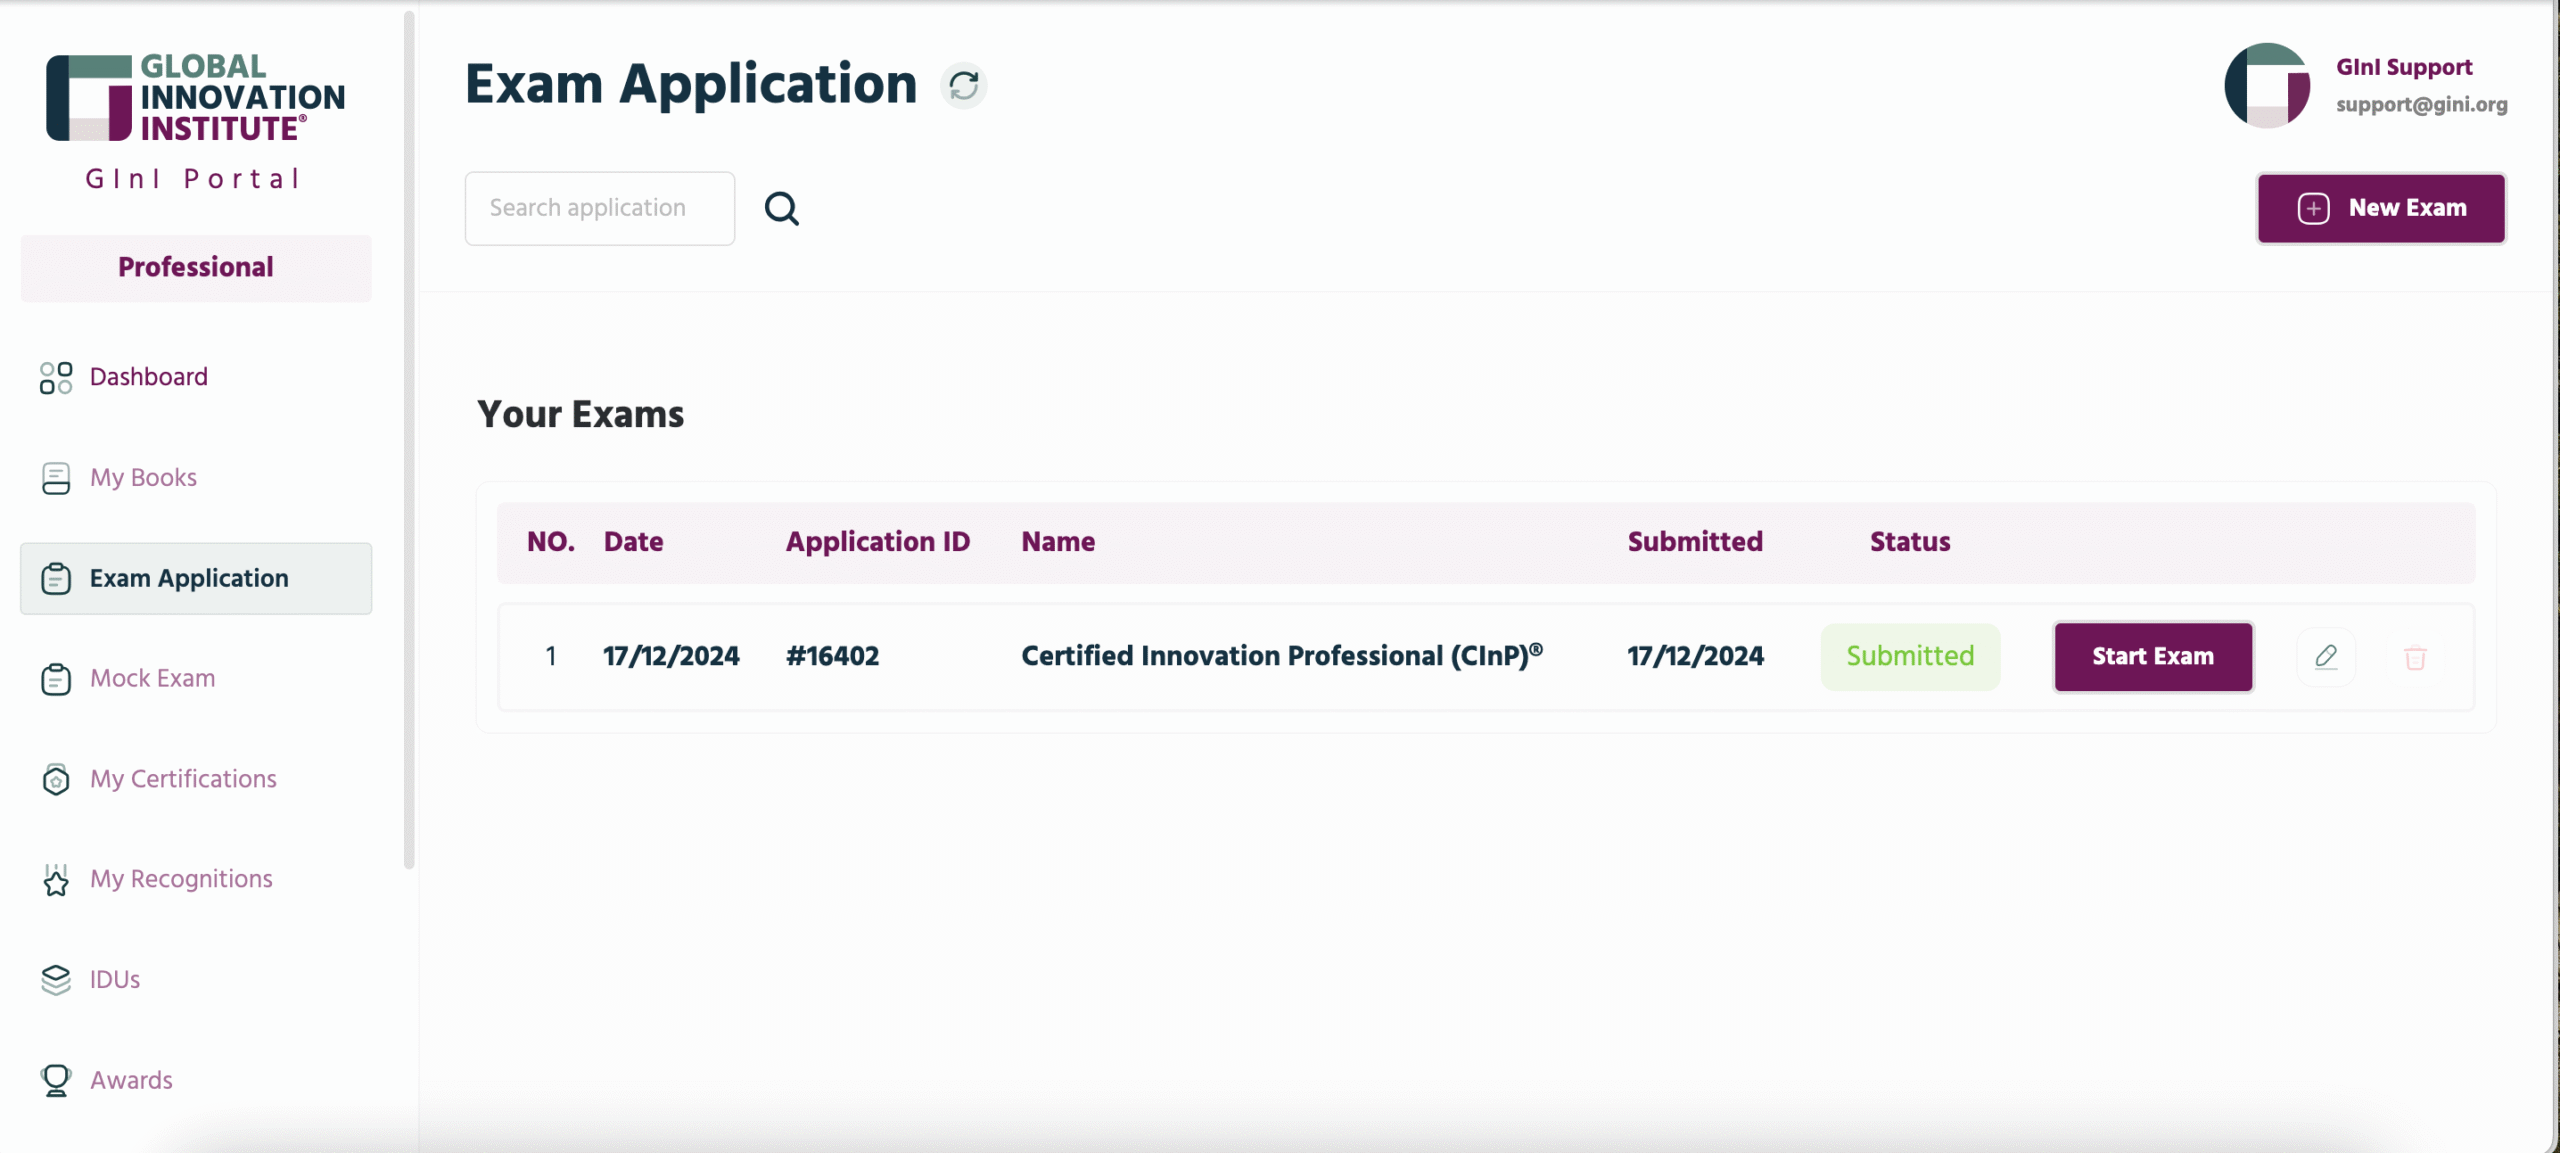Screen dimensions: 2560x1153
Task: Click the refresh icon beside Exam Application title
Action: 964,85
